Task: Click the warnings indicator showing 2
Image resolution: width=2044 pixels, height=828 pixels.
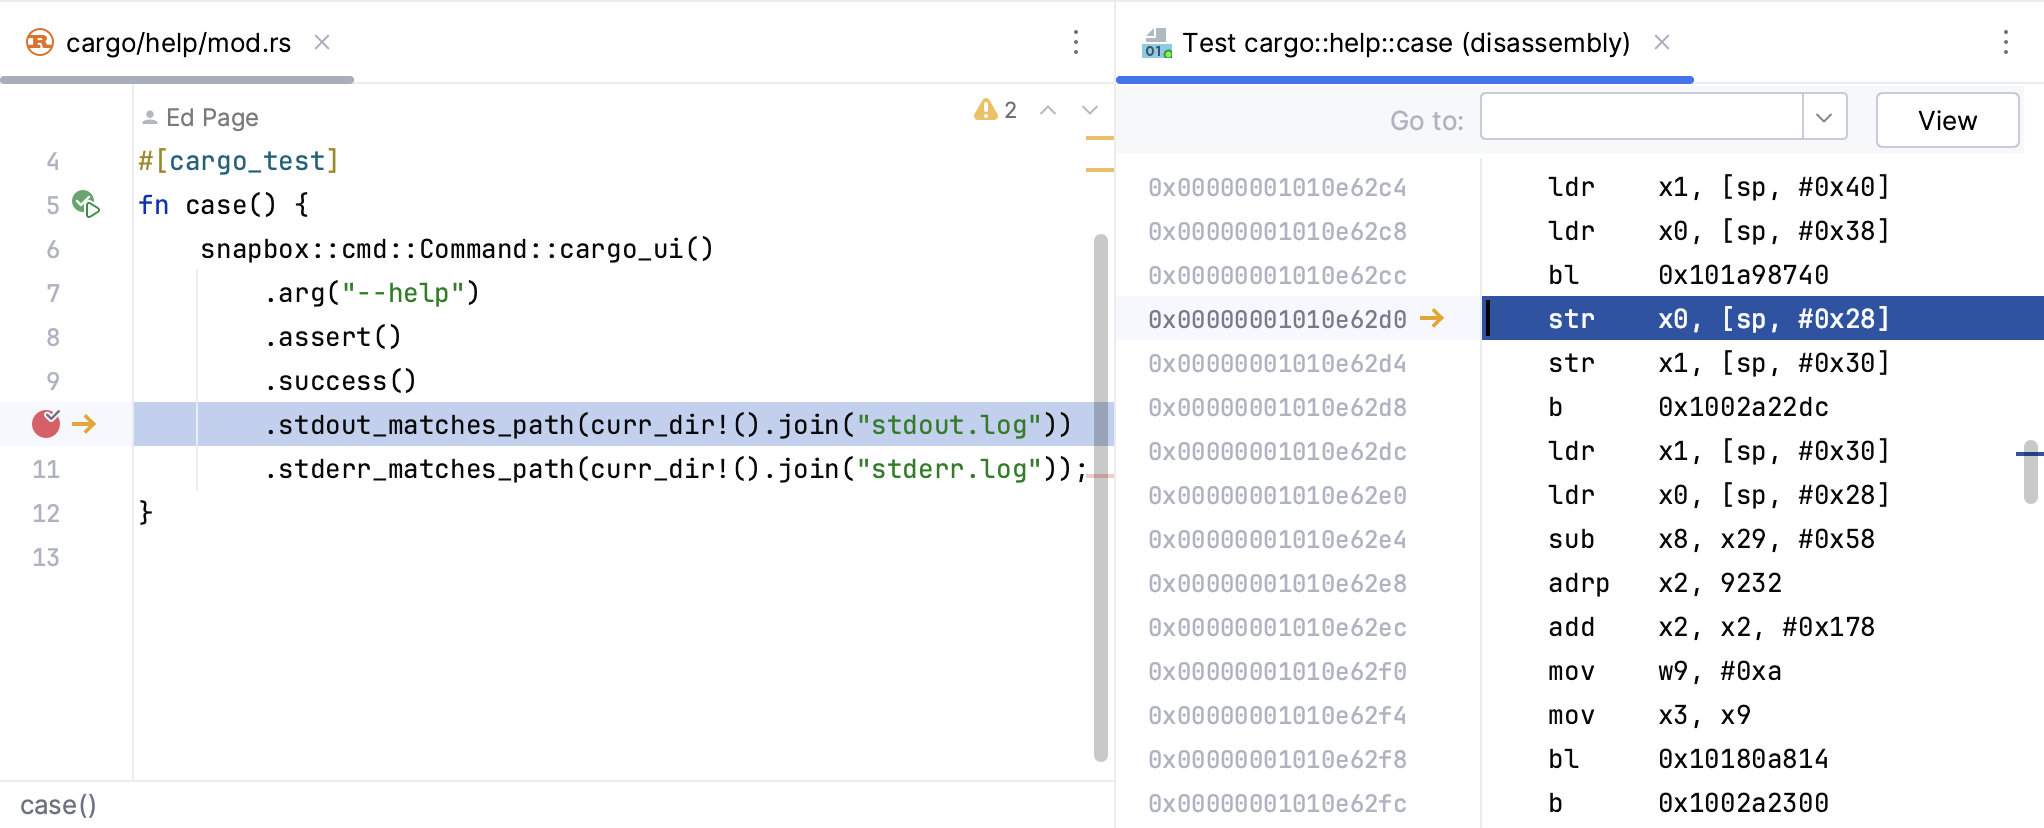Action: (996, 110)
